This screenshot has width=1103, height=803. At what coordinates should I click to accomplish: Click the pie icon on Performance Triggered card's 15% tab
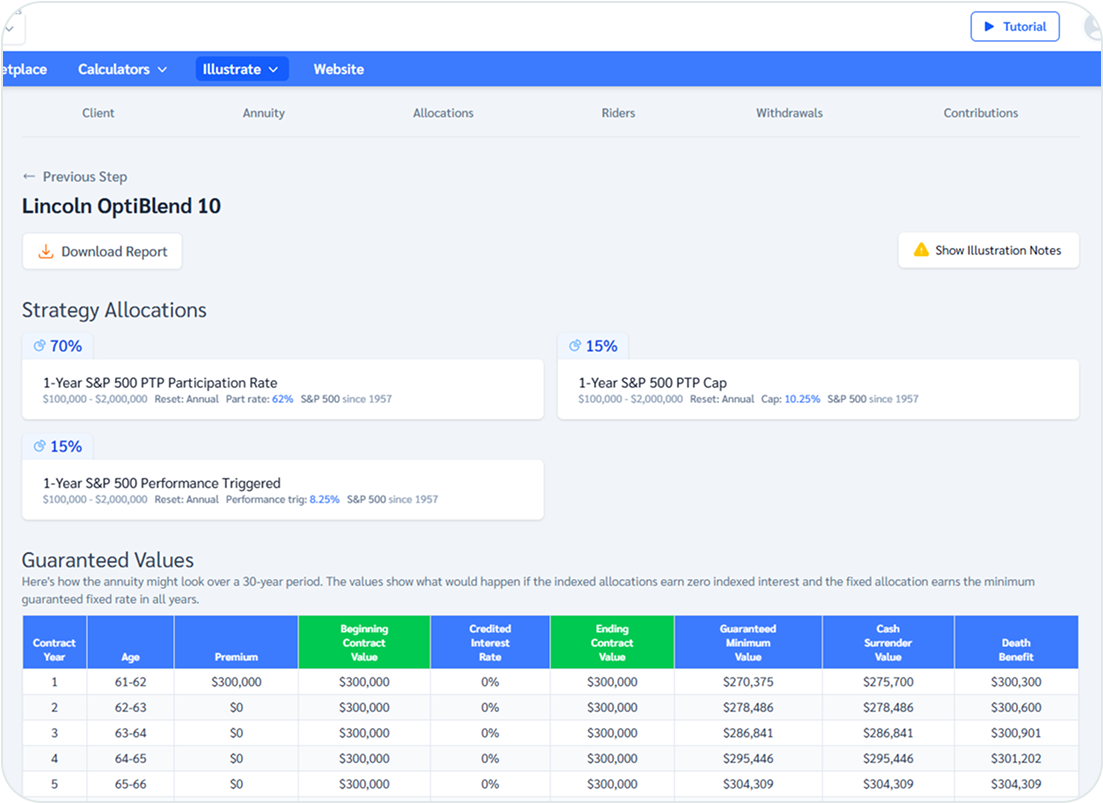click(x=39, y=446)
